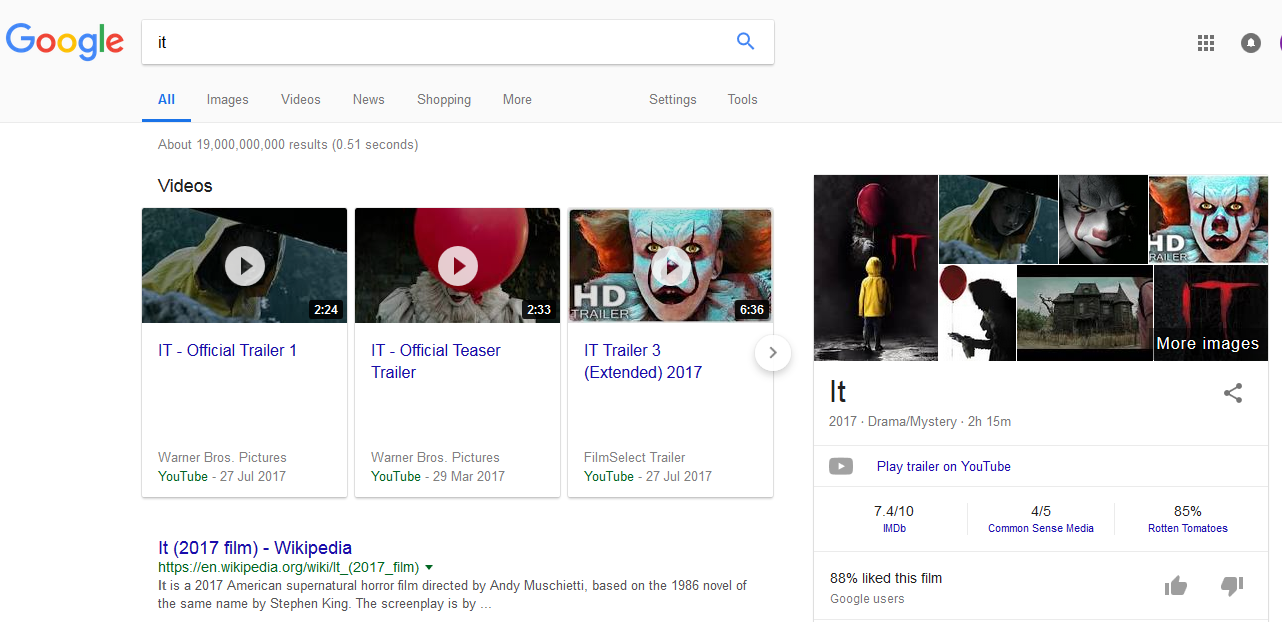Play the IT Official Trailer 1 video
This screenshot has width=1282, height=622.
point(245,266)
